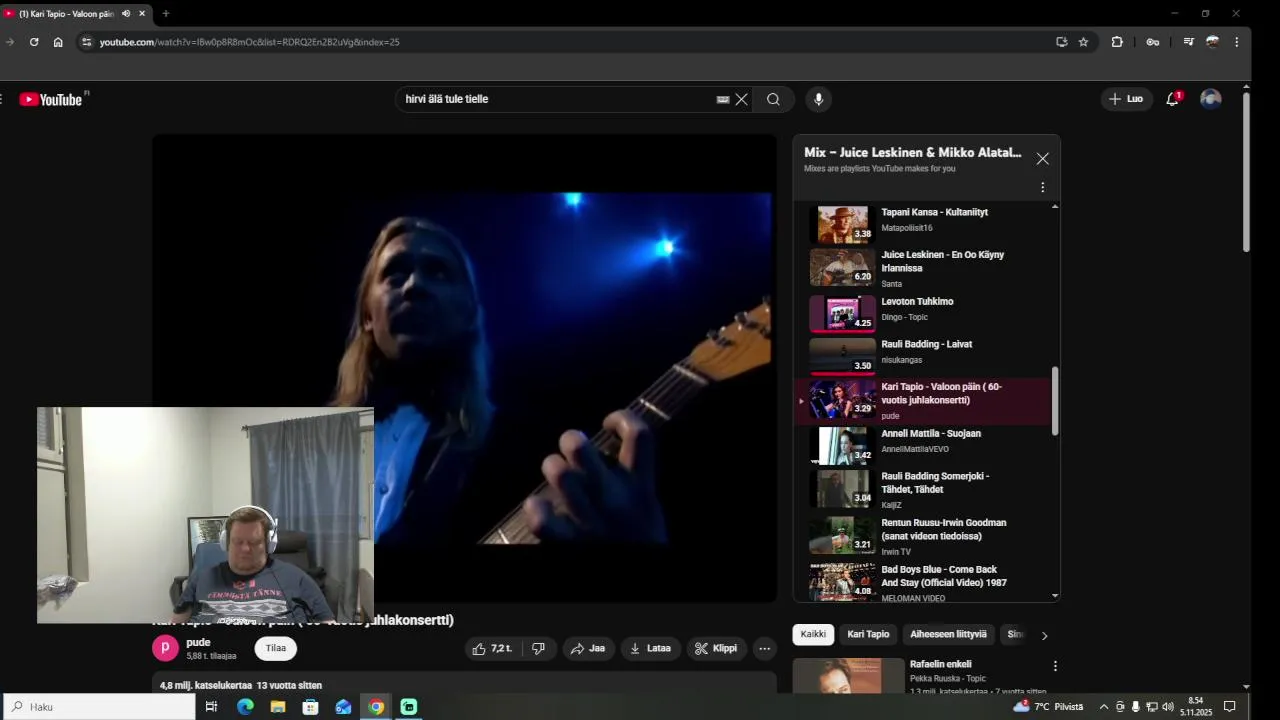The width and height of the screenshot is (1280, 720).
Task: Open the on-screen keyboard icon in search box
Action: point(723,99)
